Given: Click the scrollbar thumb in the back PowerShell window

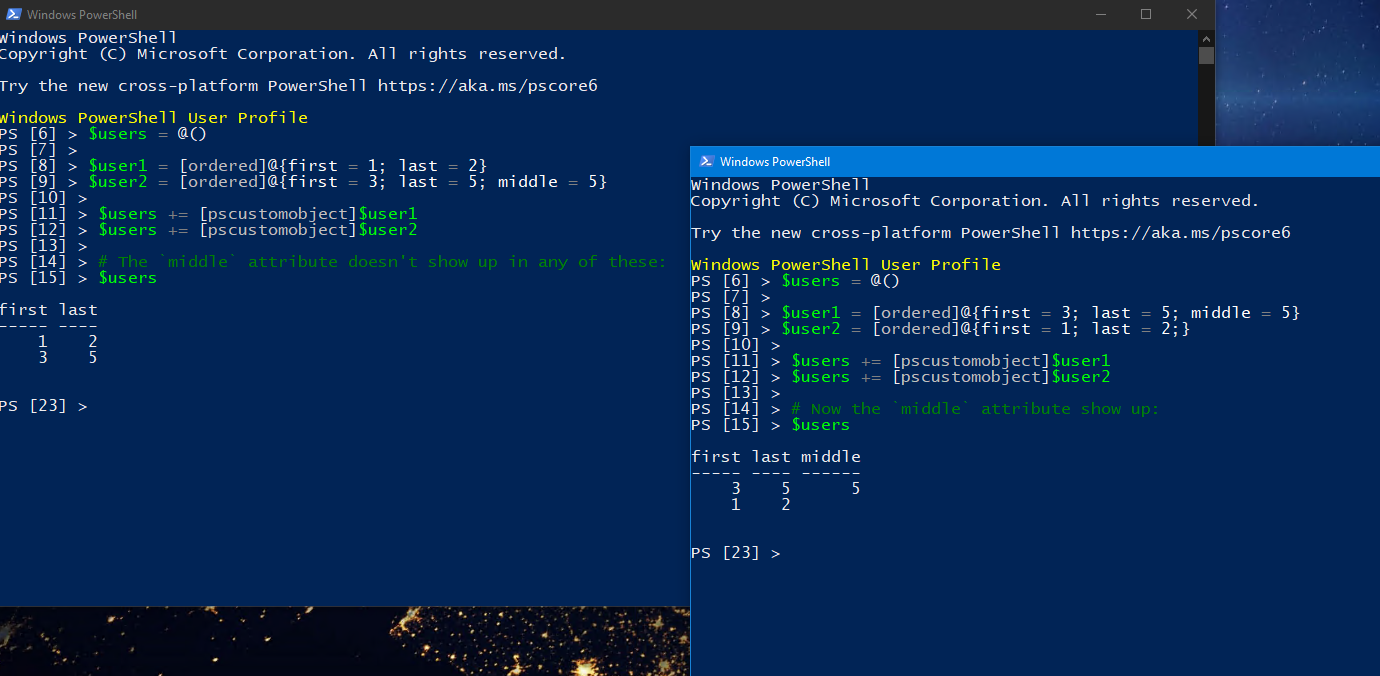Looking at the screenshot, I should [x=1206, y=55].
